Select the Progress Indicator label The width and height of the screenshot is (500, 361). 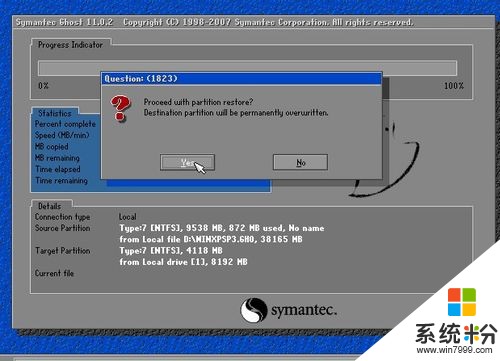coord(70,45)
